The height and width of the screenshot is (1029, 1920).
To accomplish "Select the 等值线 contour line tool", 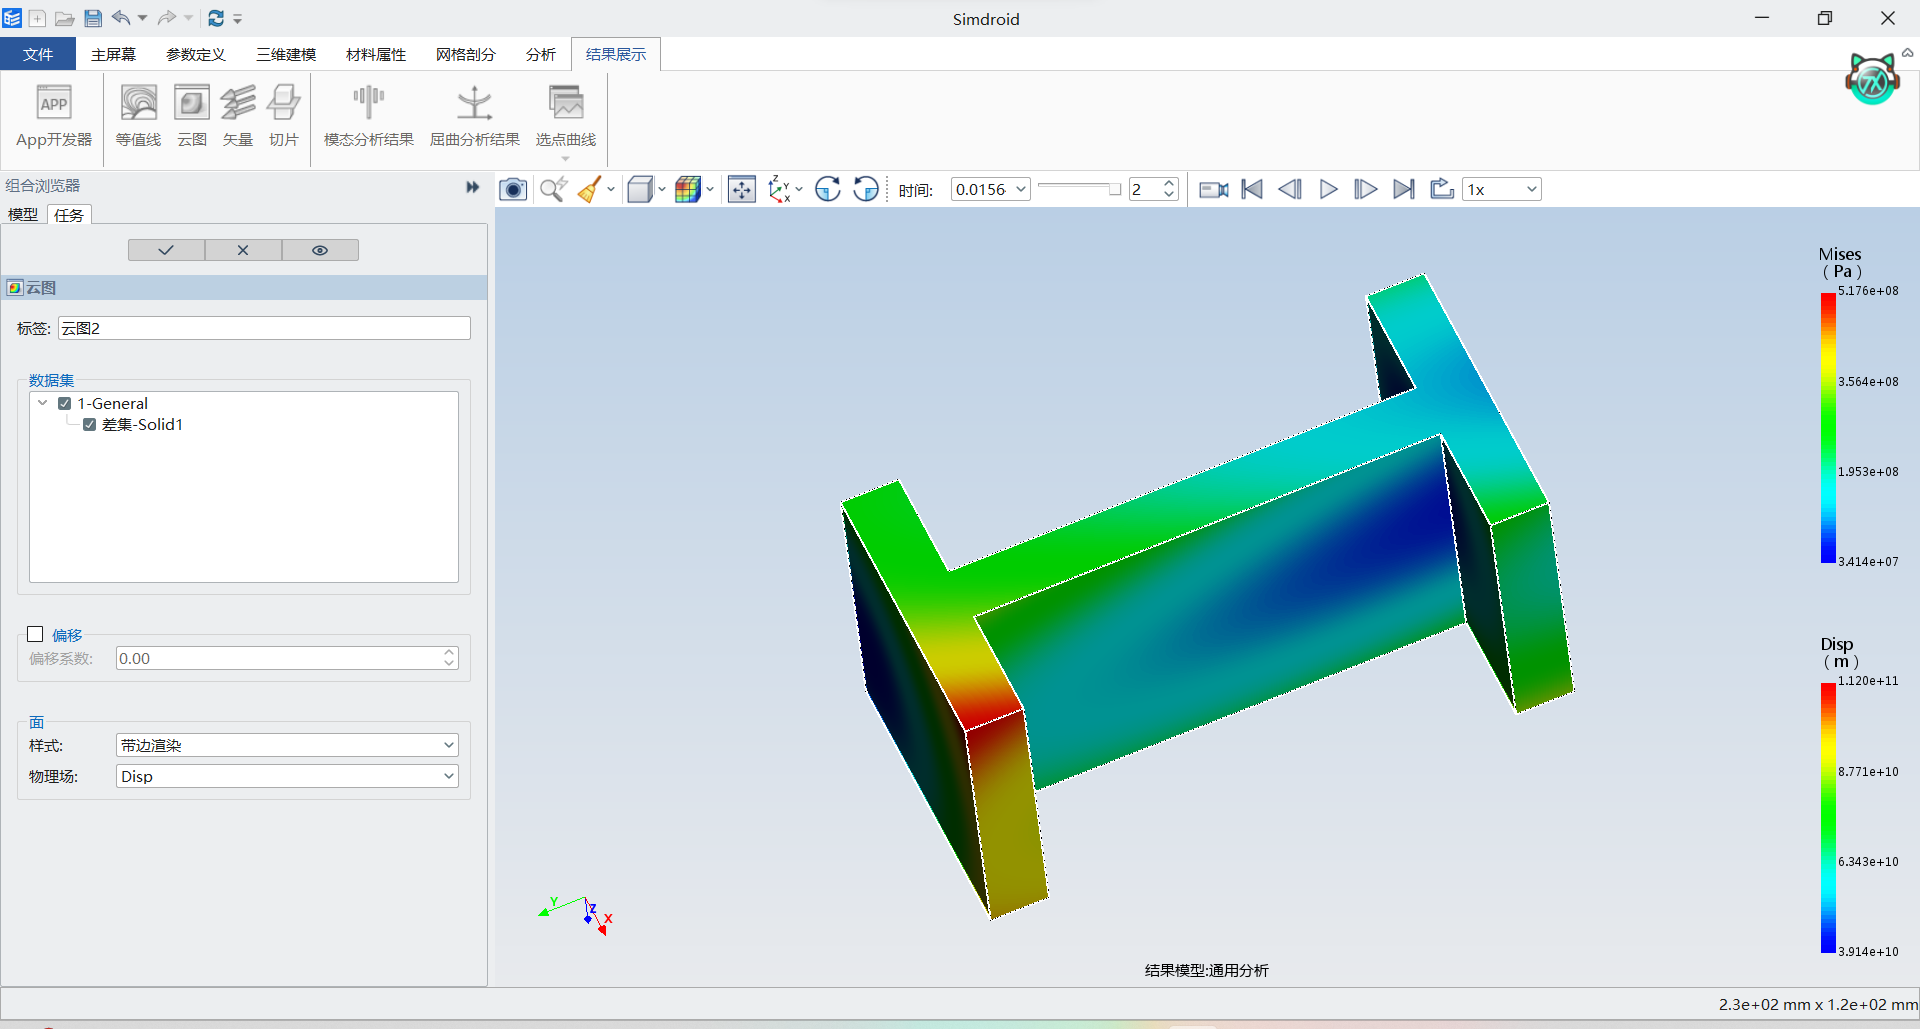I will [138, 117].
